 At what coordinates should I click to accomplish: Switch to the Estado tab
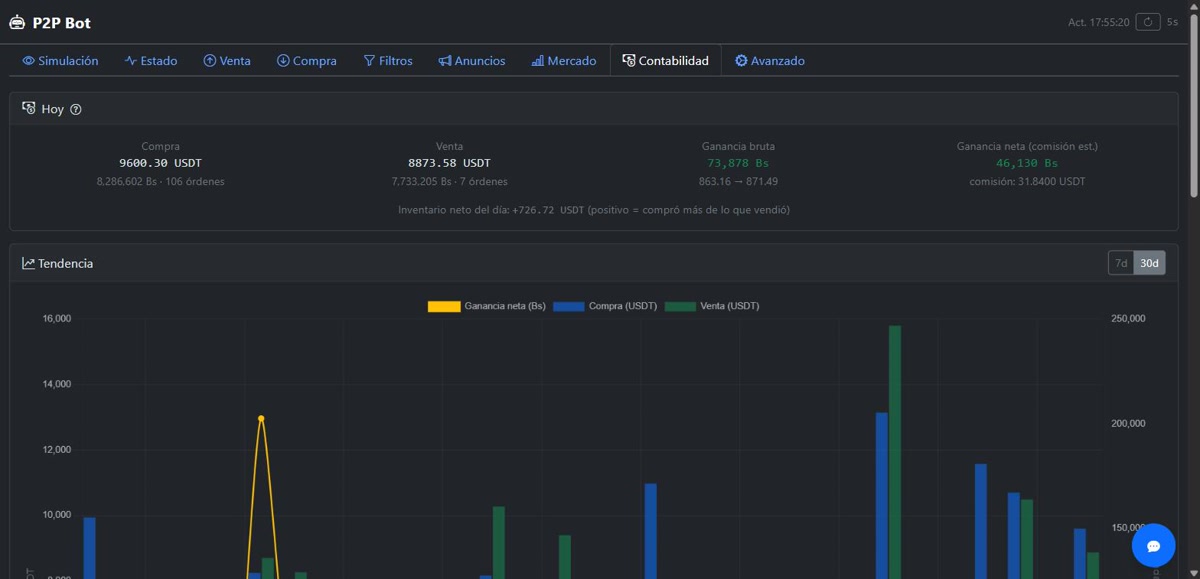(x=151, y=61)
